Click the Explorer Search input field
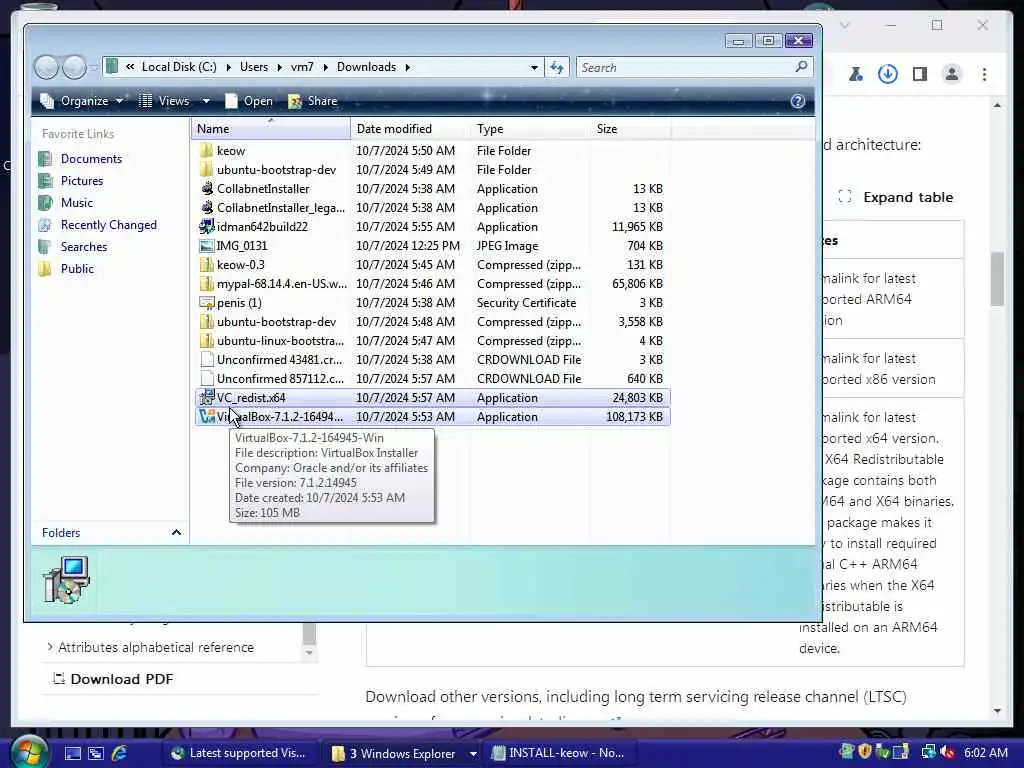The height and width of the screenshot is (768, 1024). 686,67
